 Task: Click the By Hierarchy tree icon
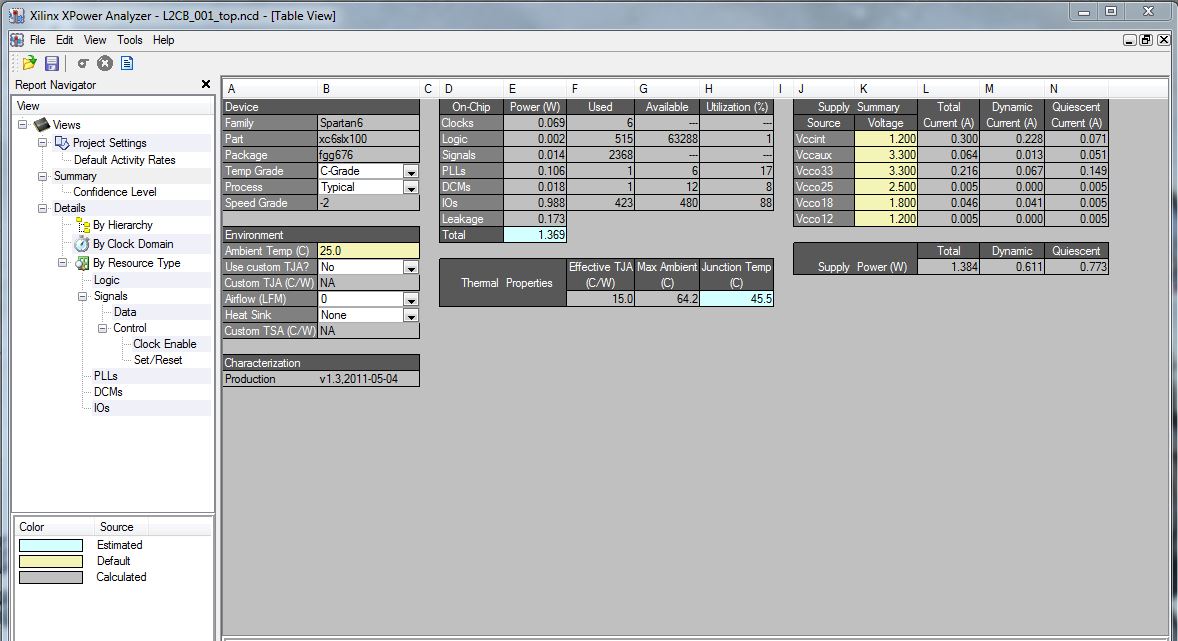click(x=83, y=225)
